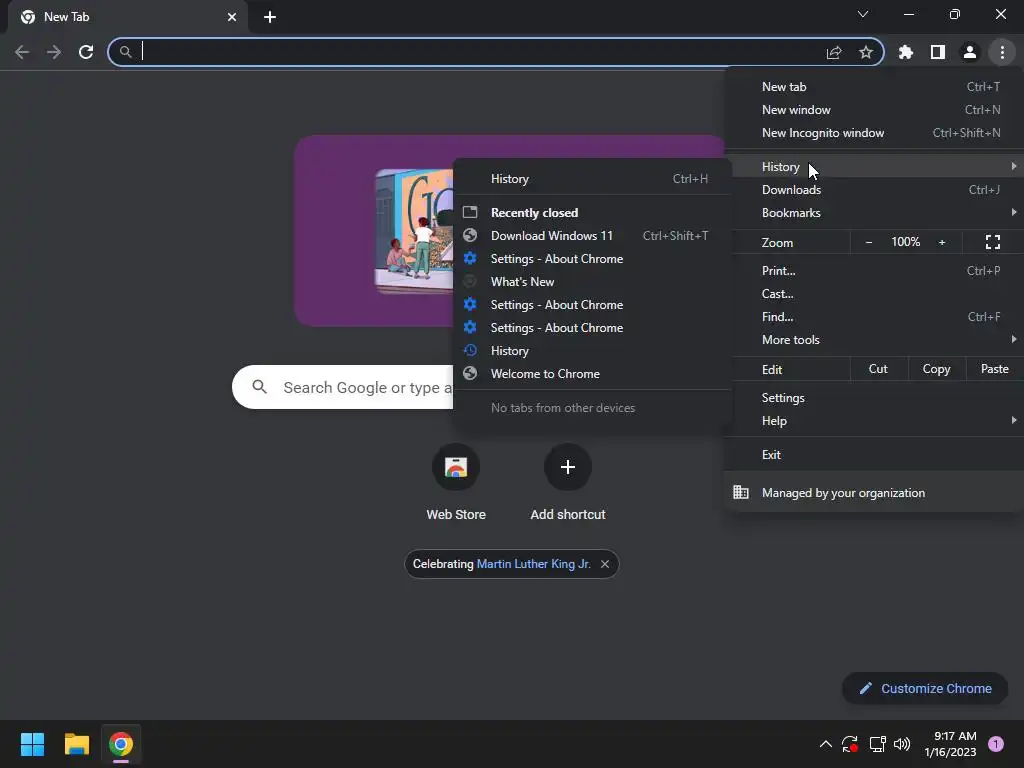Choose Find... in the Chrome menu

[x=874, y=317]
